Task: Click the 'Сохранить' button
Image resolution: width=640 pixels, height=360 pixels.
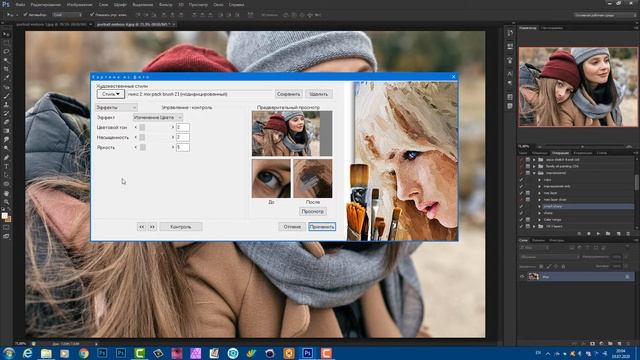Action: (289, 94)
